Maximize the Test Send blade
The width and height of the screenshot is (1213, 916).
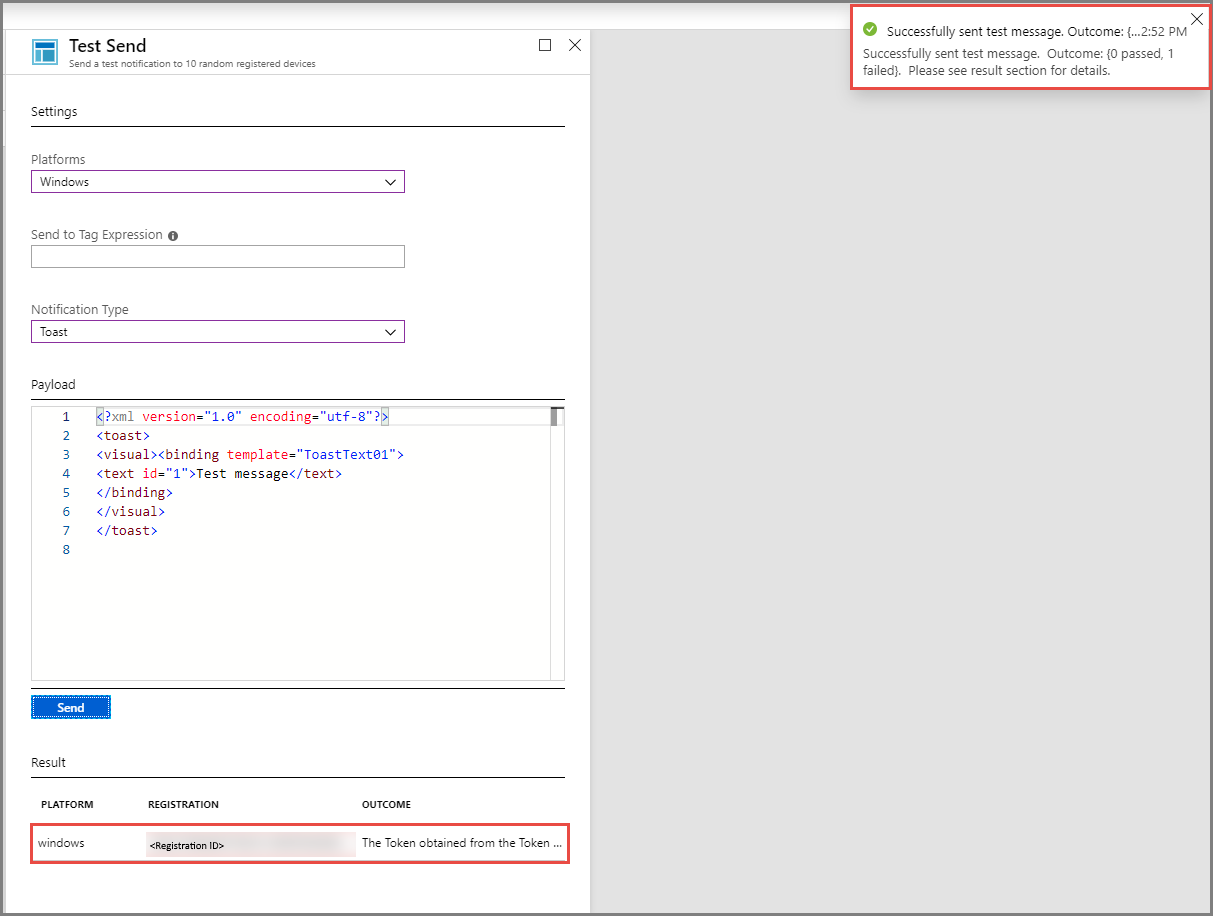click(x=545, y=45)
